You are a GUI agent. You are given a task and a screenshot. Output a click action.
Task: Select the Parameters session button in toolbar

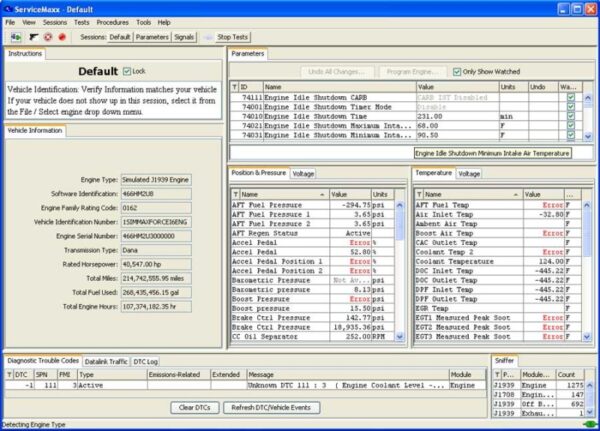[152, 37]
